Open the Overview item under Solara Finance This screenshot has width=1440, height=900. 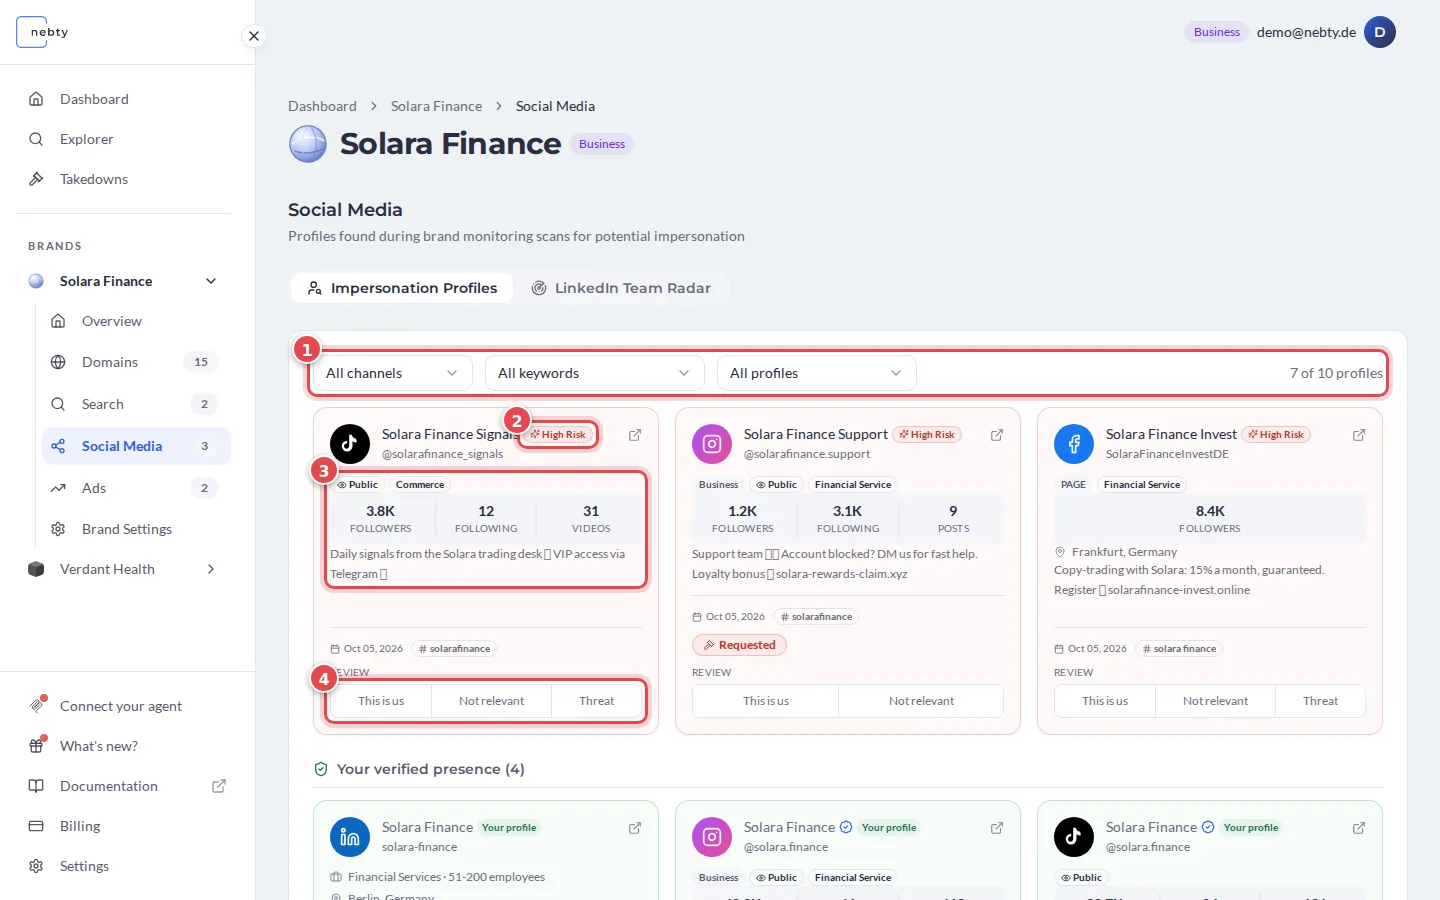point(136,321)
